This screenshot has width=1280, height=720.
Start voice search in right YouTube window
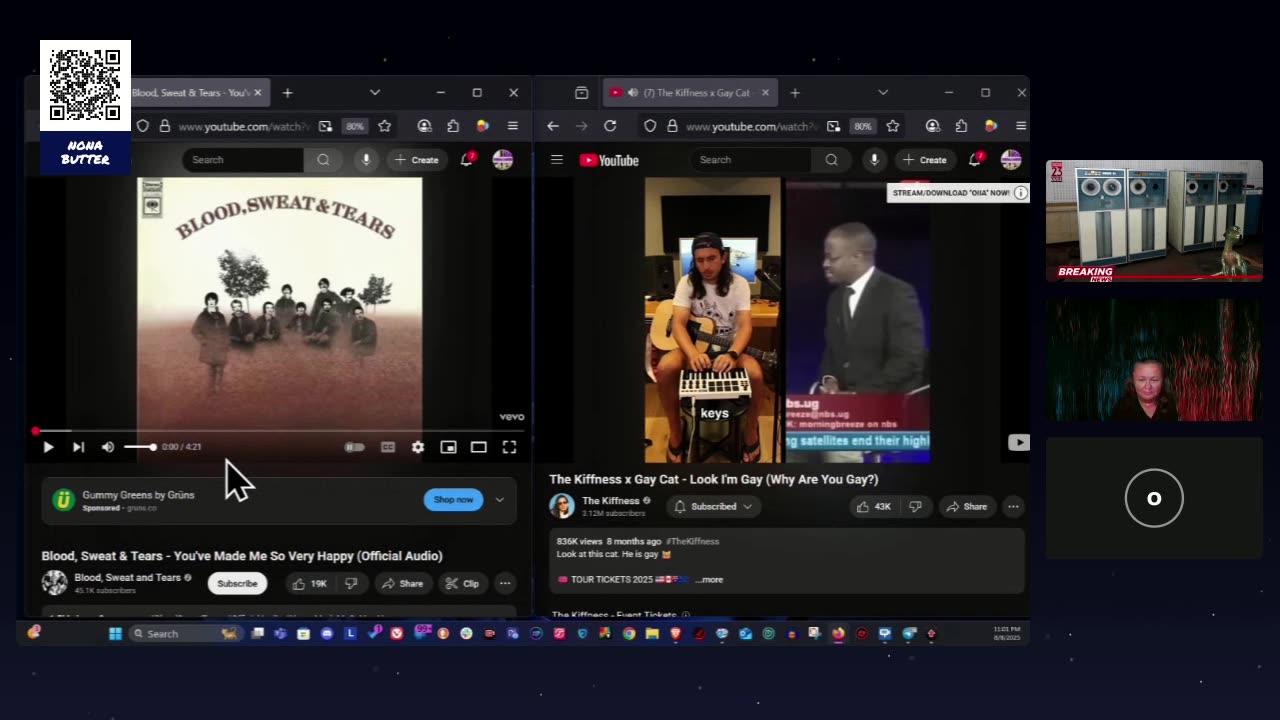874,160
